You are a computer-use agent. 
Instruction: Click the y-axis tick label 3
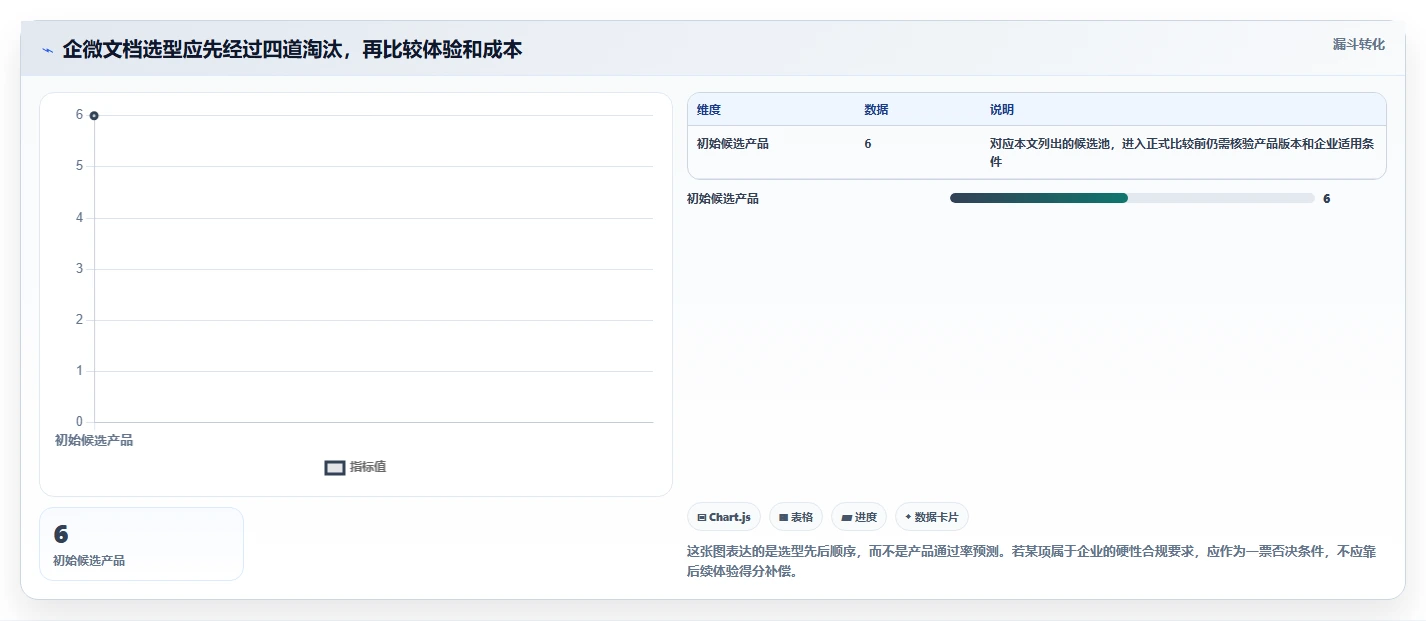coord(80,269)
